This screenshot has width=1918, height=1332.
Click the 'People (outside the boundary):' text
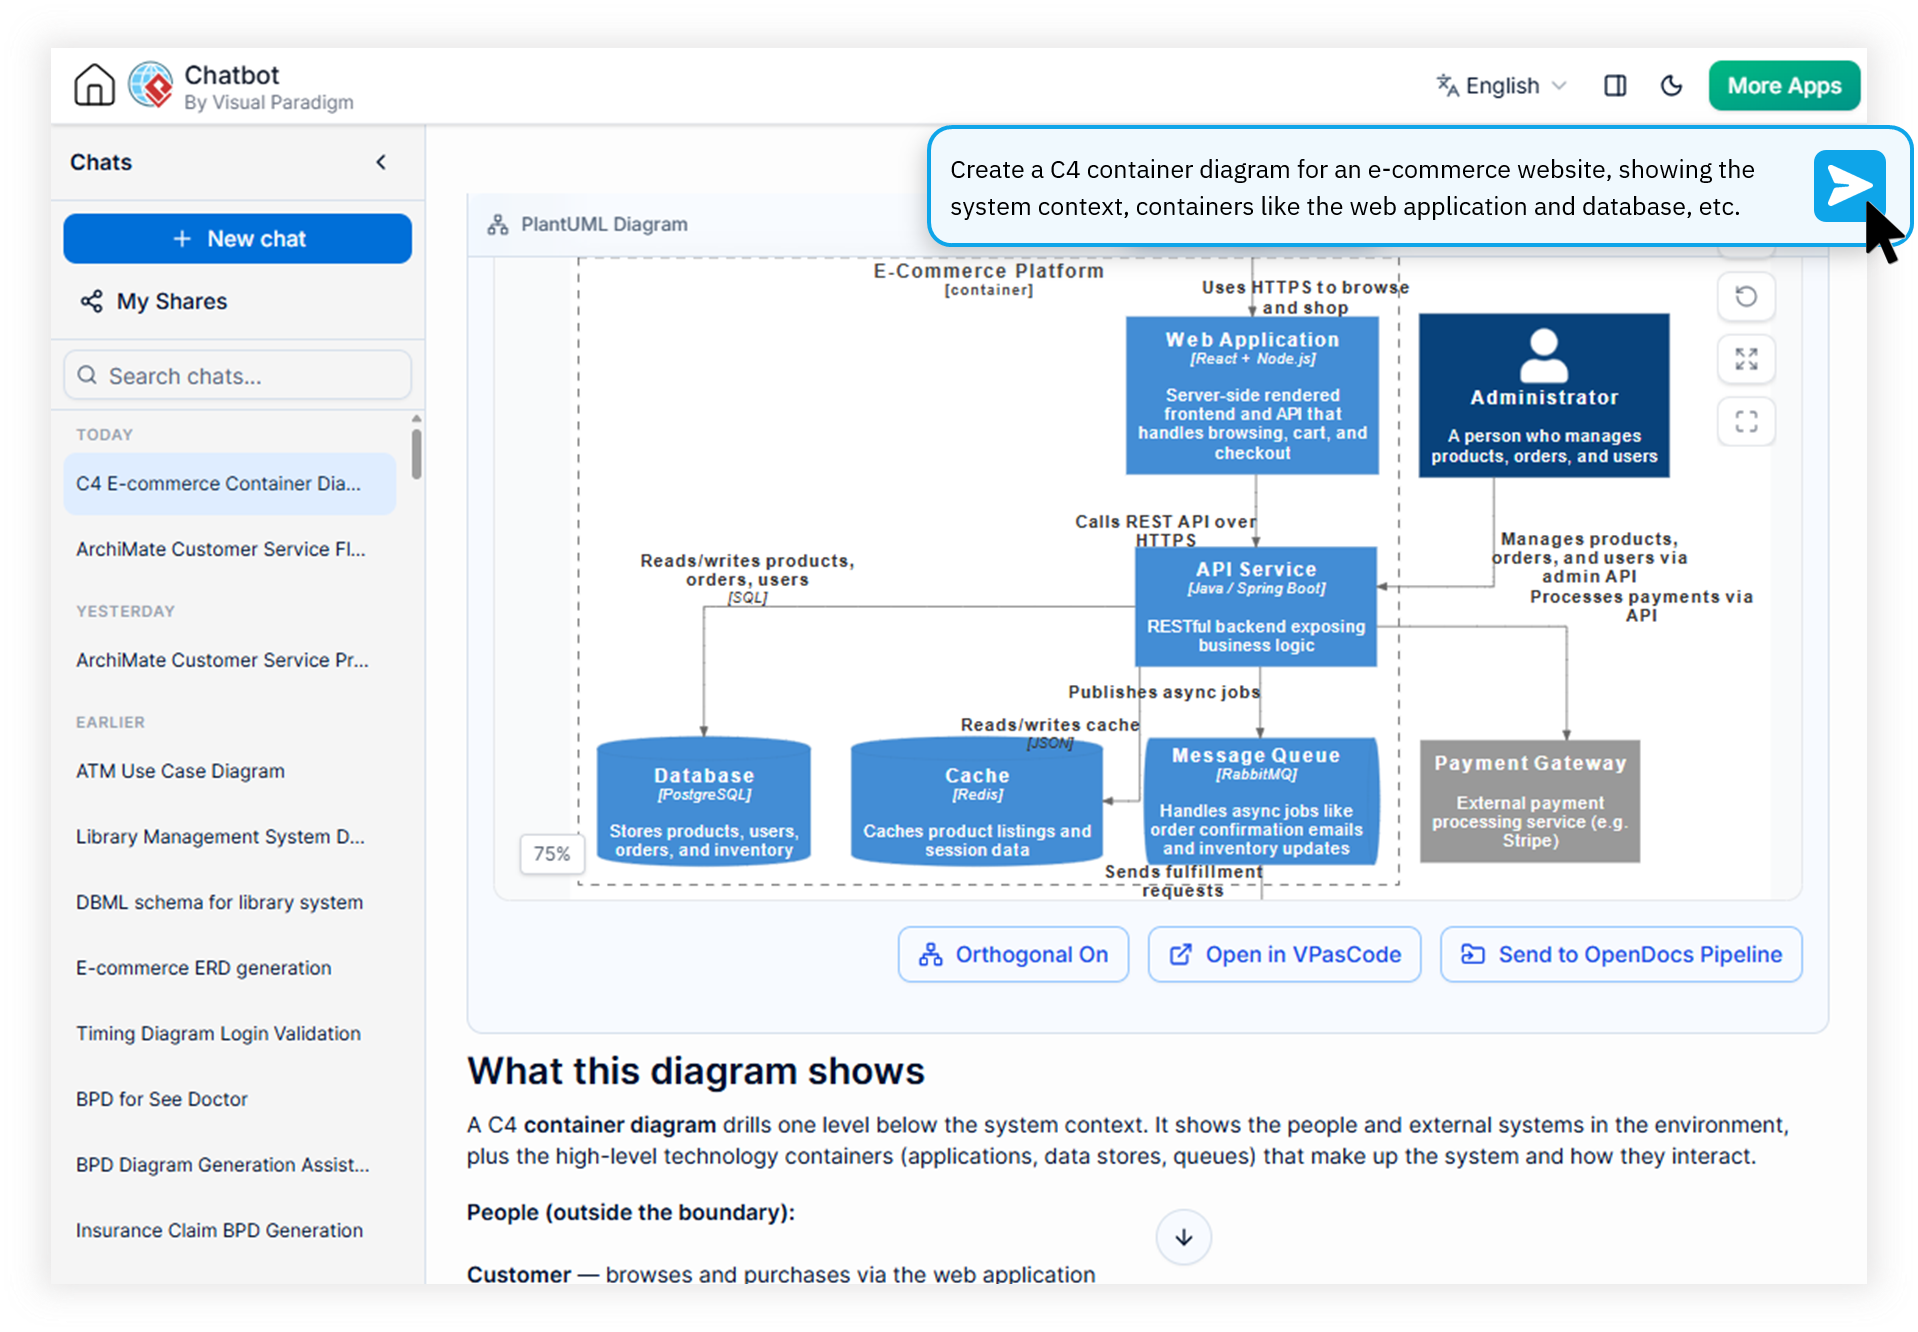tap(631, 1213)
